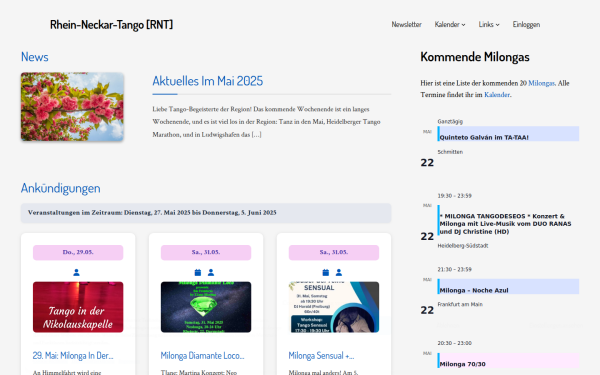Open the 29. Mai: Milonga In Der... title
Viewport: 600px width, 375px height.
tap(73, 355)
